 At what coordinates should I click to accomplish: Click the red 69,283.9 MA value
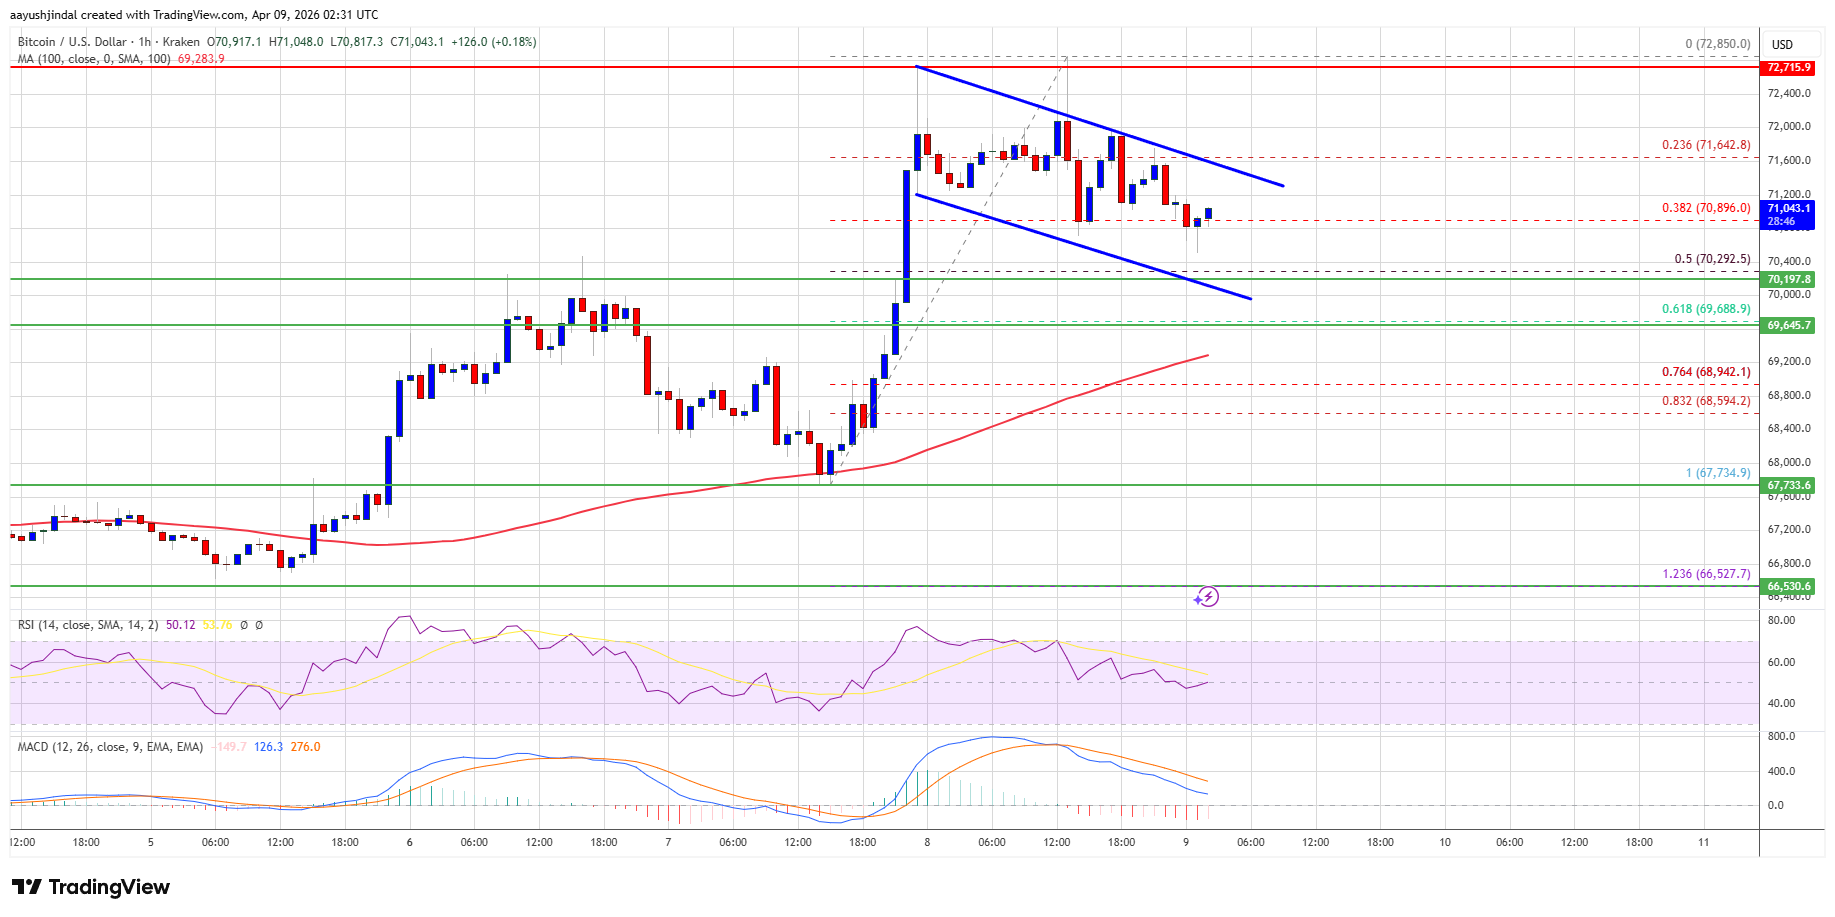[201, 59]
